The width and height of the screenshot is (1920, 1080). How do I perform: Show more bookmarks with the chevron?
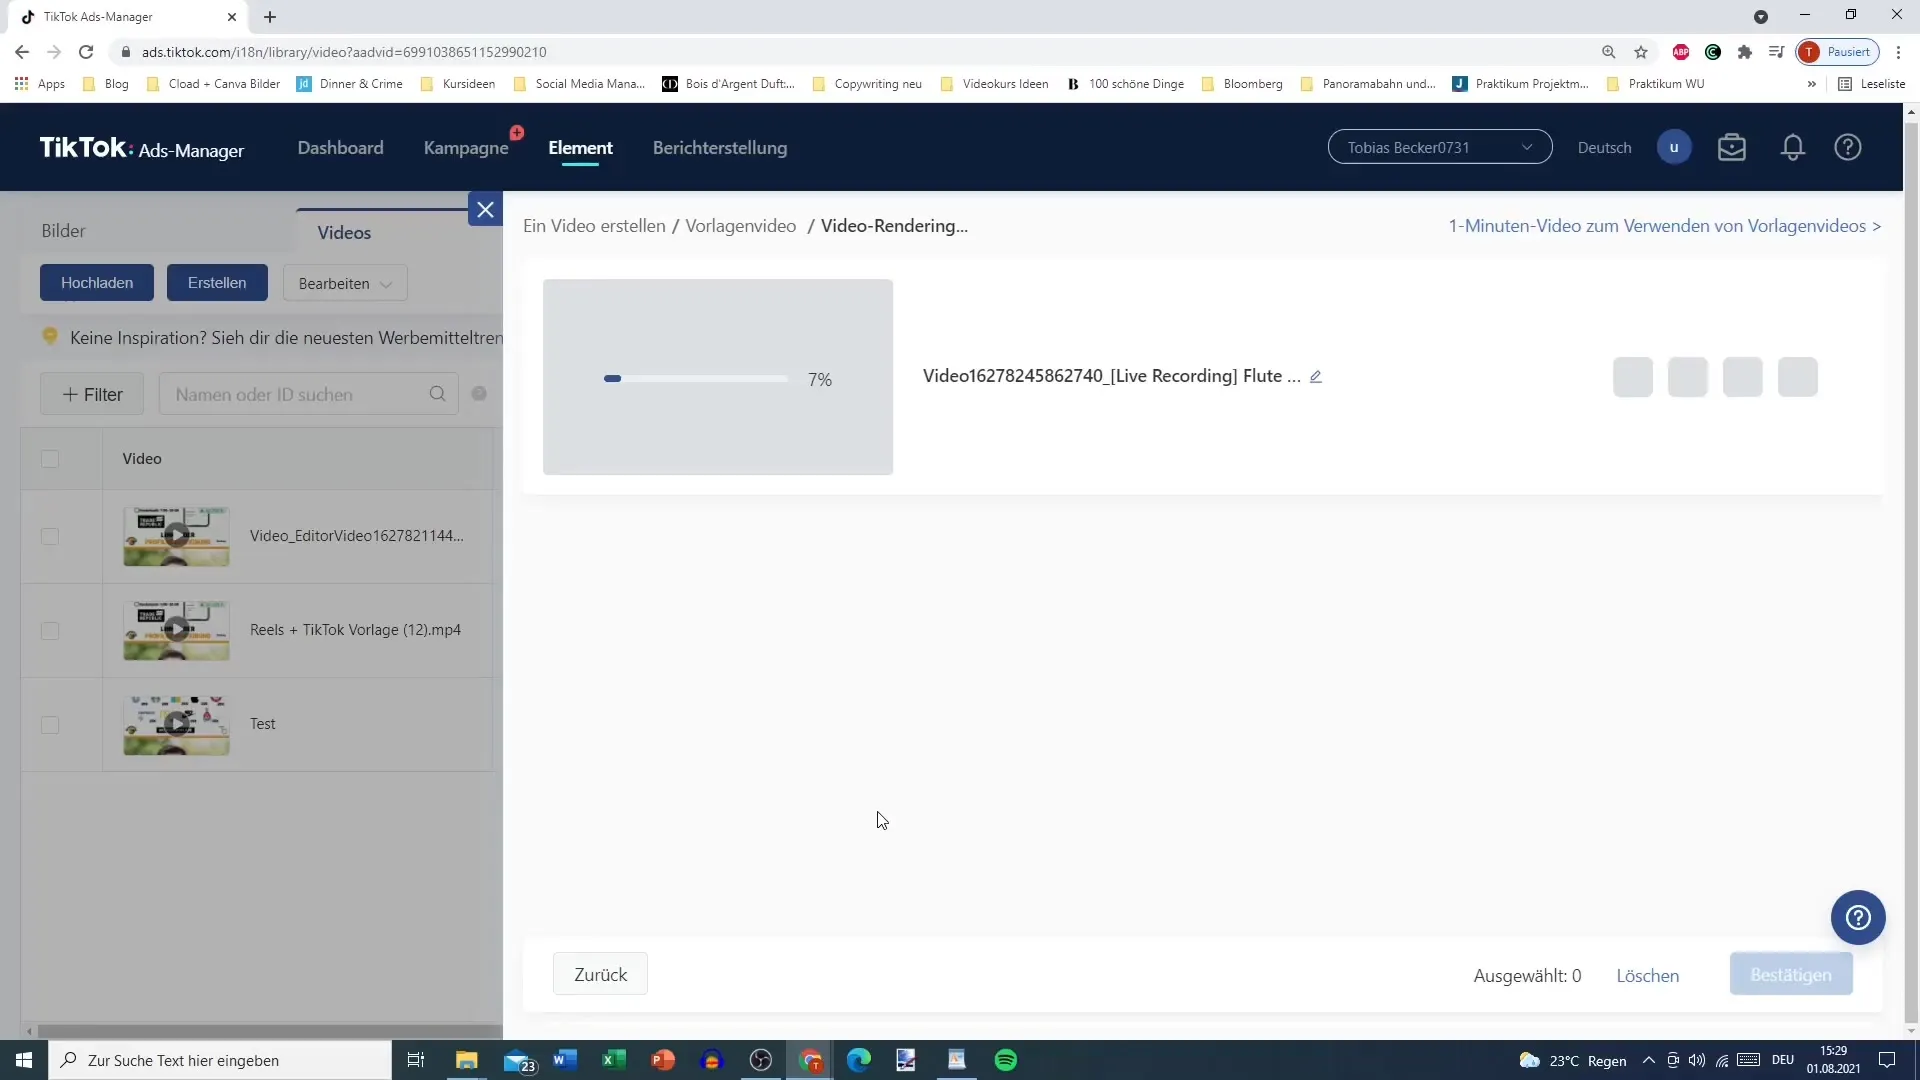click(x=1811, y=84)
